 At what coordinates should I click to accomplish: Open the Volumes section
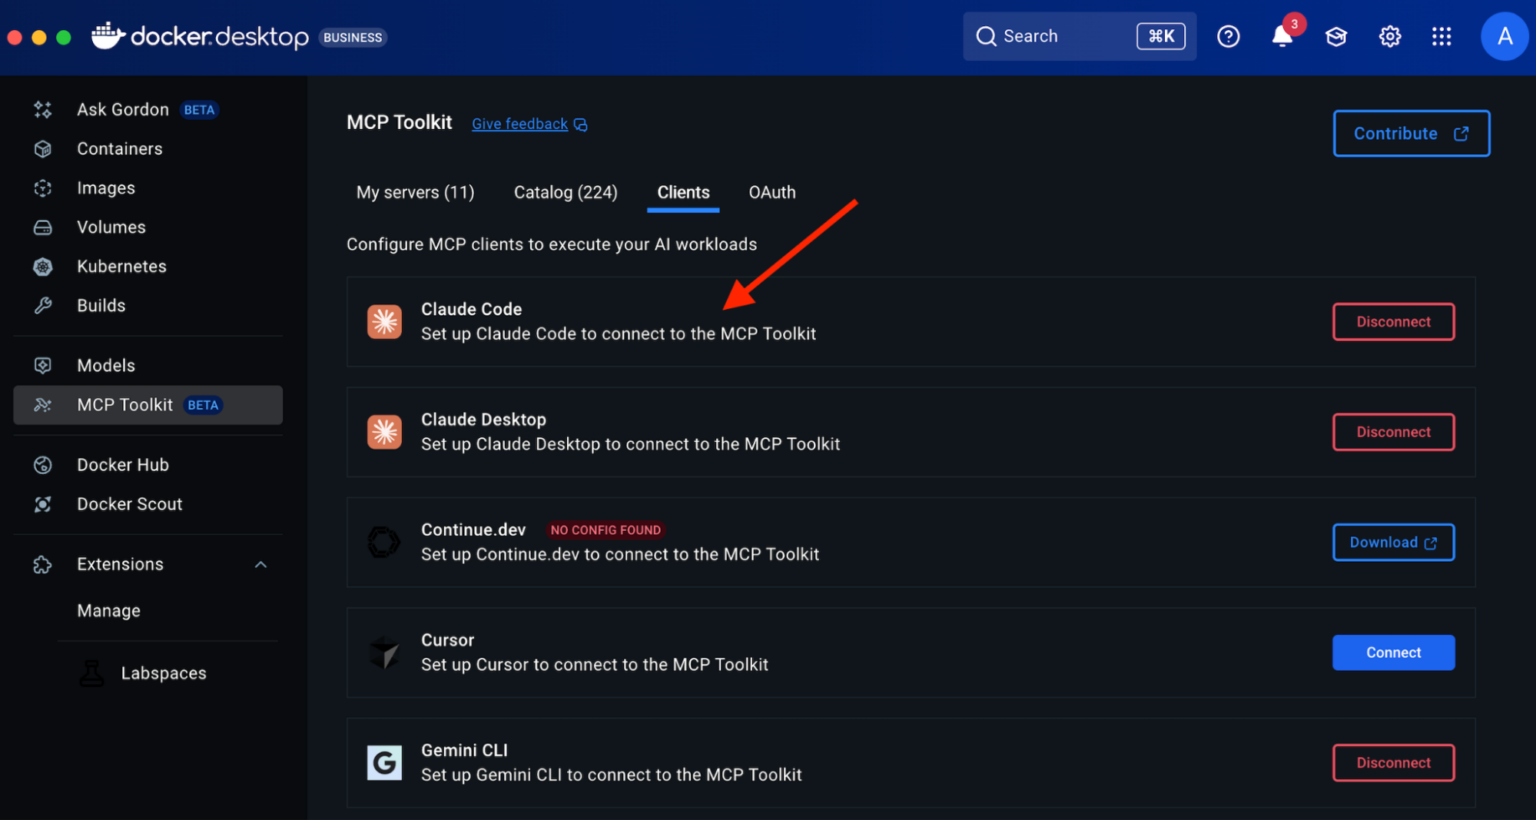tap(110, 227)
